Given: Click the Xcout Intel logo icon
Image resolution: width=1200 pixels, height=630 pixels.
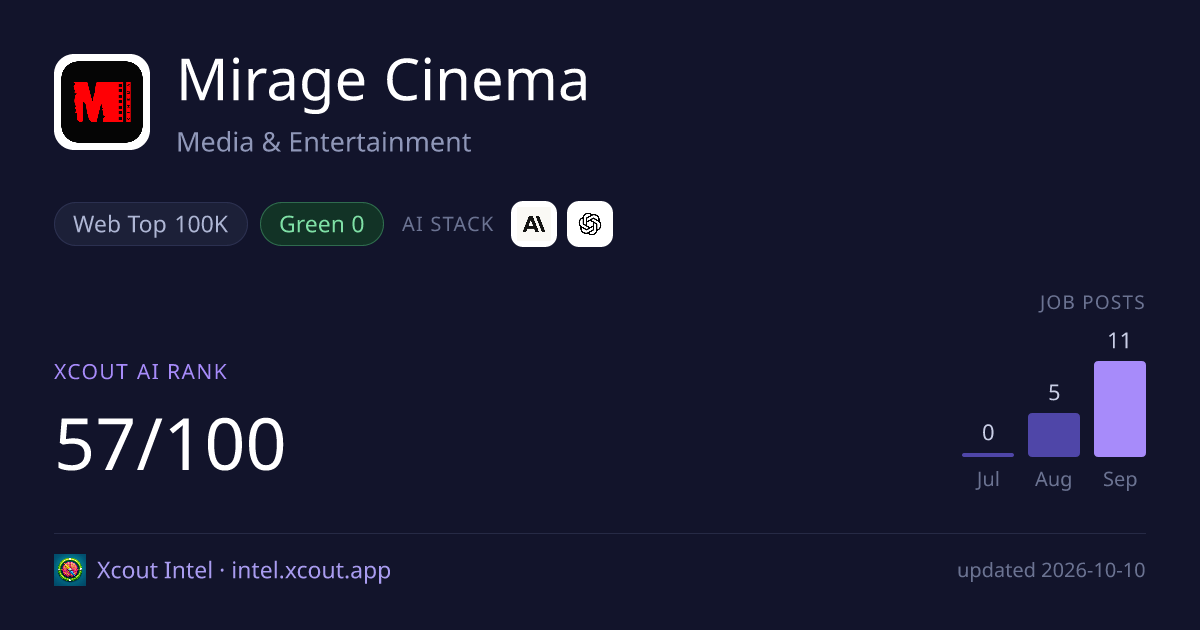Looking at the screenshot, I should click(x=70, y=570).
